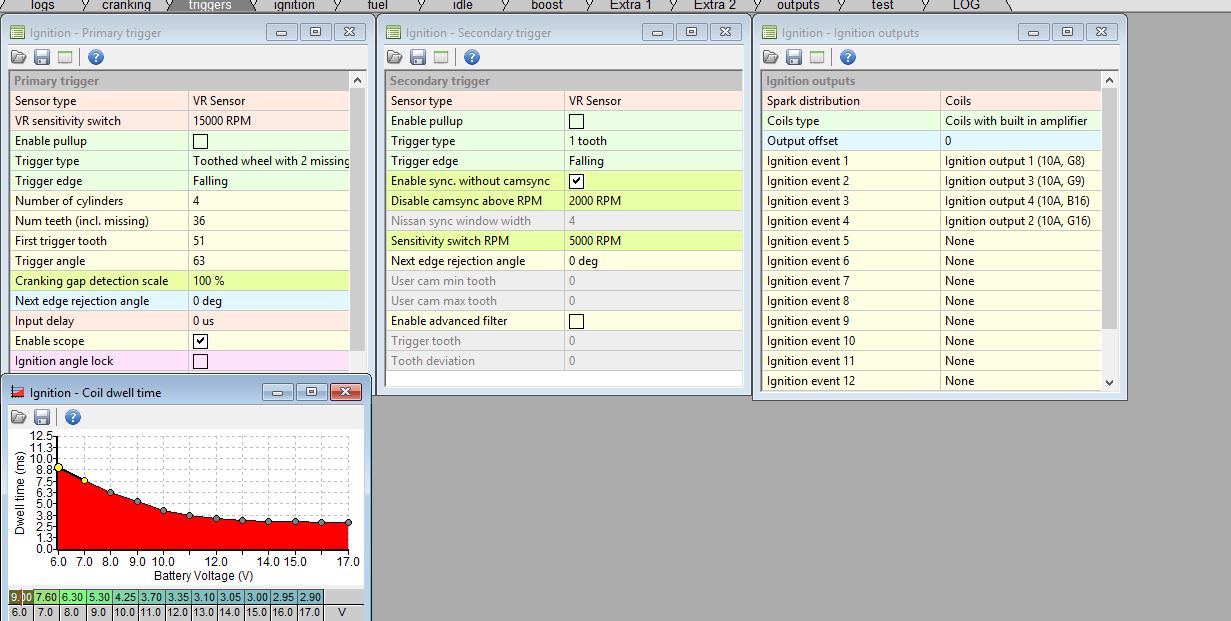
Task: Disable the Enable scope checkbox
Action: 200,341
